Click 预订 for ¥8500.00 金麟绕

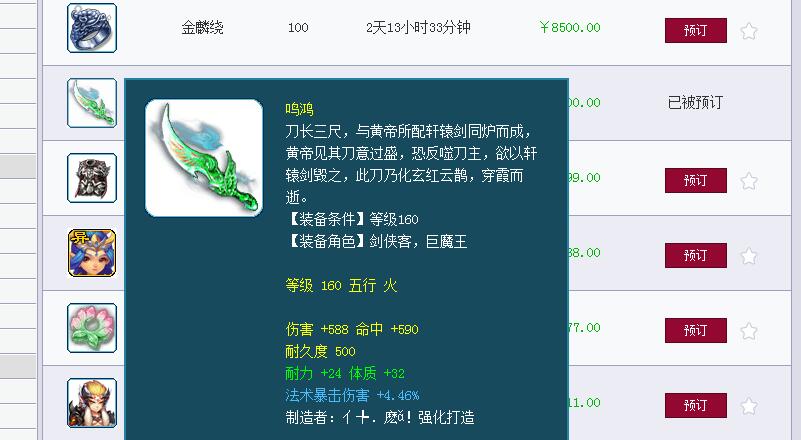[x=696, y=31]
